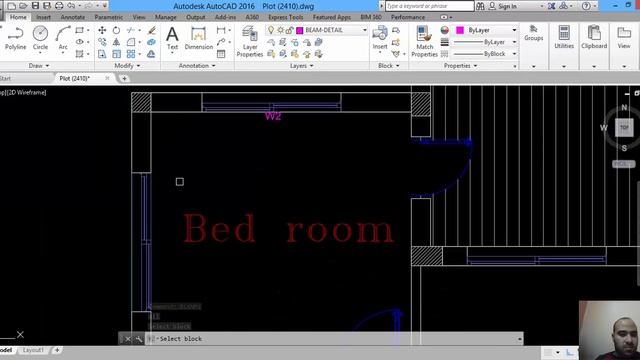Activate the Rotate tool in Modify panel
This screenshot has height=360, width=640.
(116, 30)
